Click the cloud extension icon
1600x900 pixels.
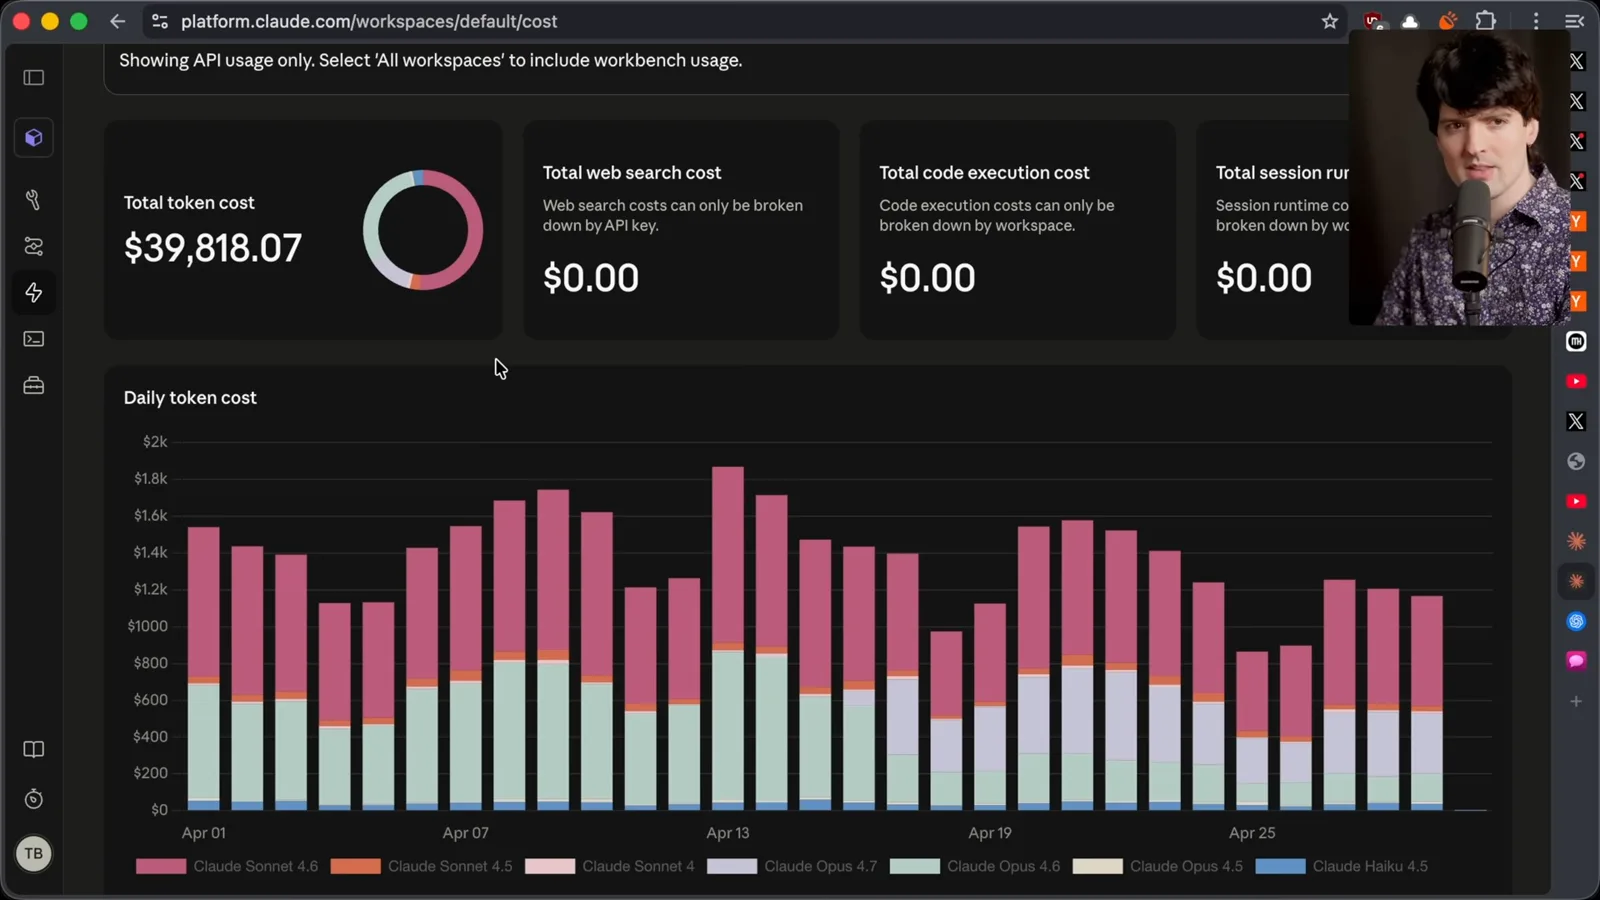pos(1410,21)
